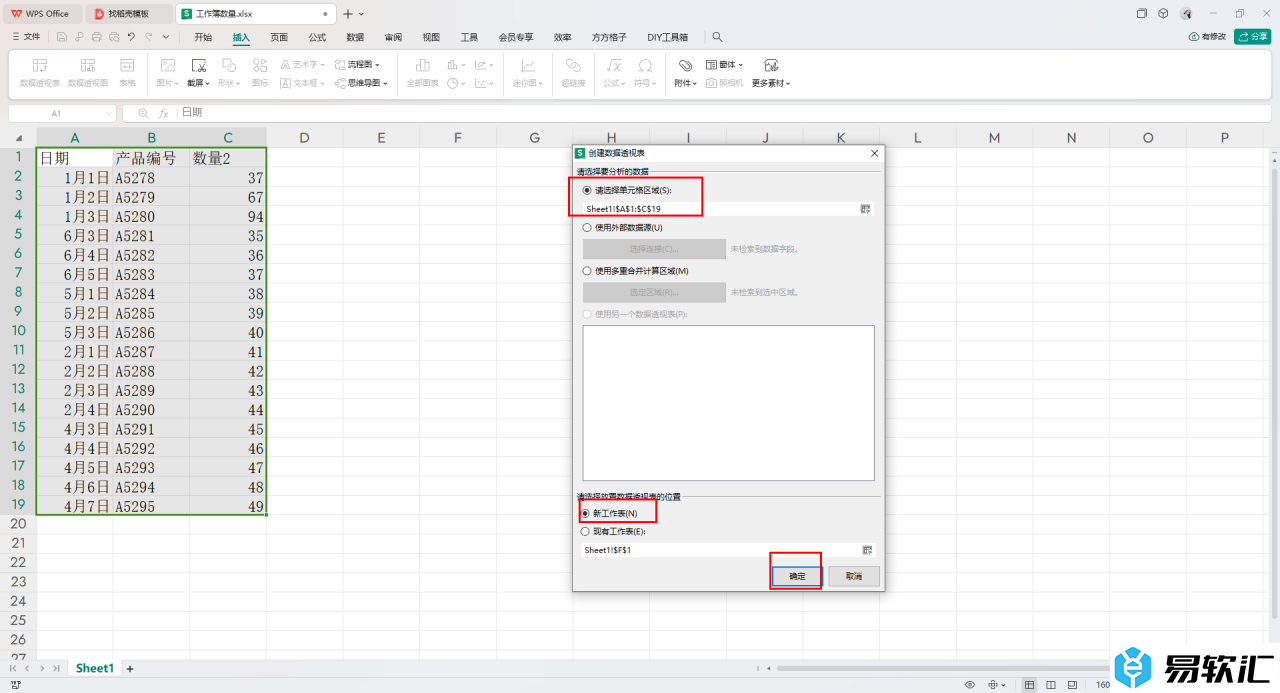Click the 分享 Share button
1280x693 pixels.
(x=1253, y=37)
